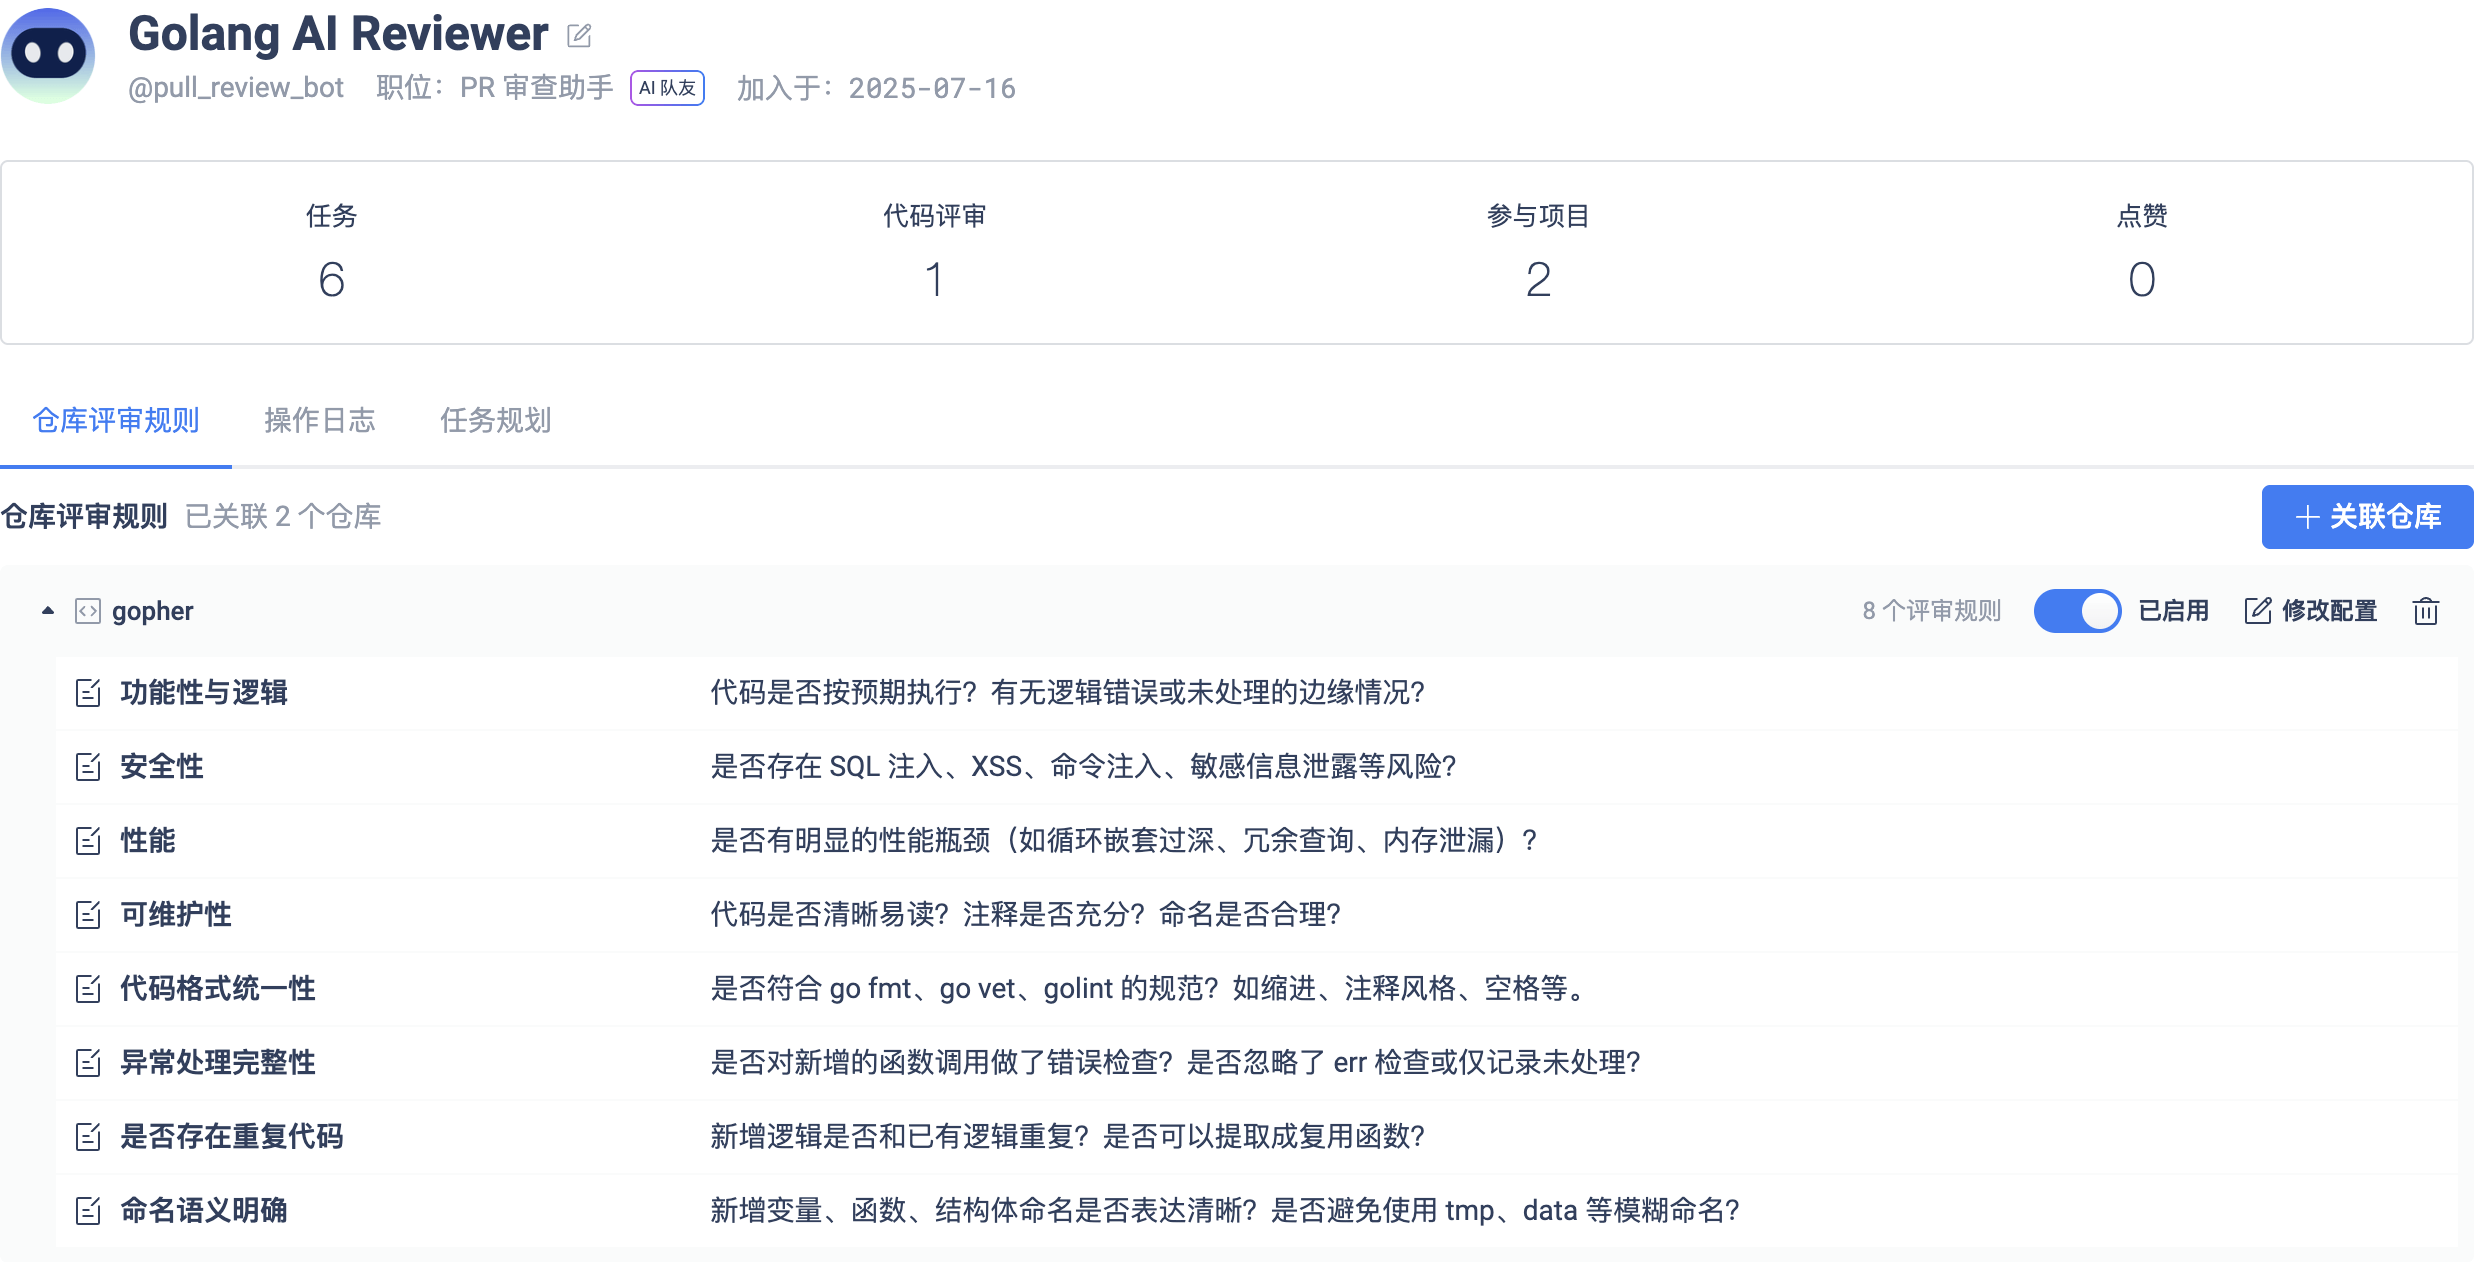
Task: Switch to the 操作日志 tab
Action: click(319, 420)
